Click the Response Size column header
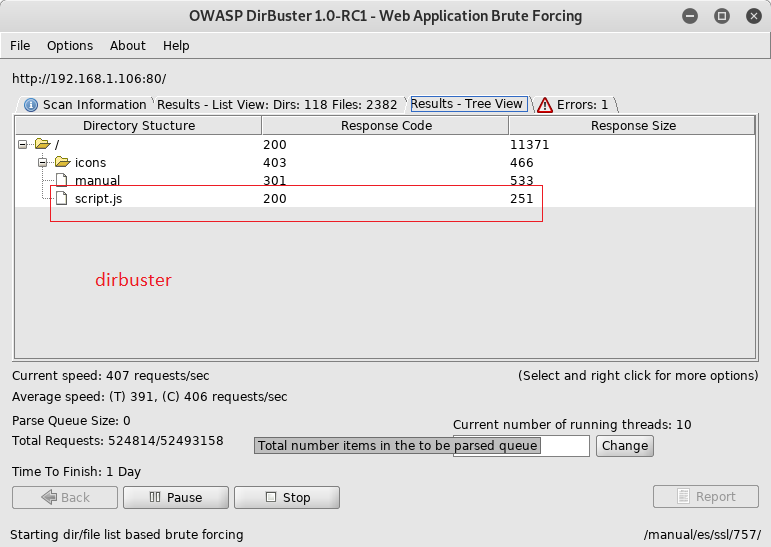The height and width of the screenshot is (547, 771). tap(633, 125)
